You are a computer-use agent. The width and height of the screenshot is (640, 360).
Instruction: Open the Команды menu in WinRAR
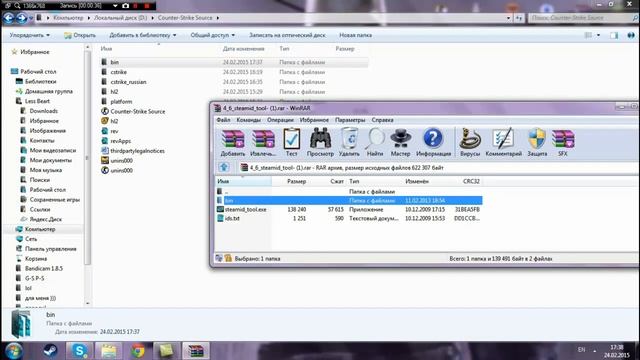tap(249, 120)
